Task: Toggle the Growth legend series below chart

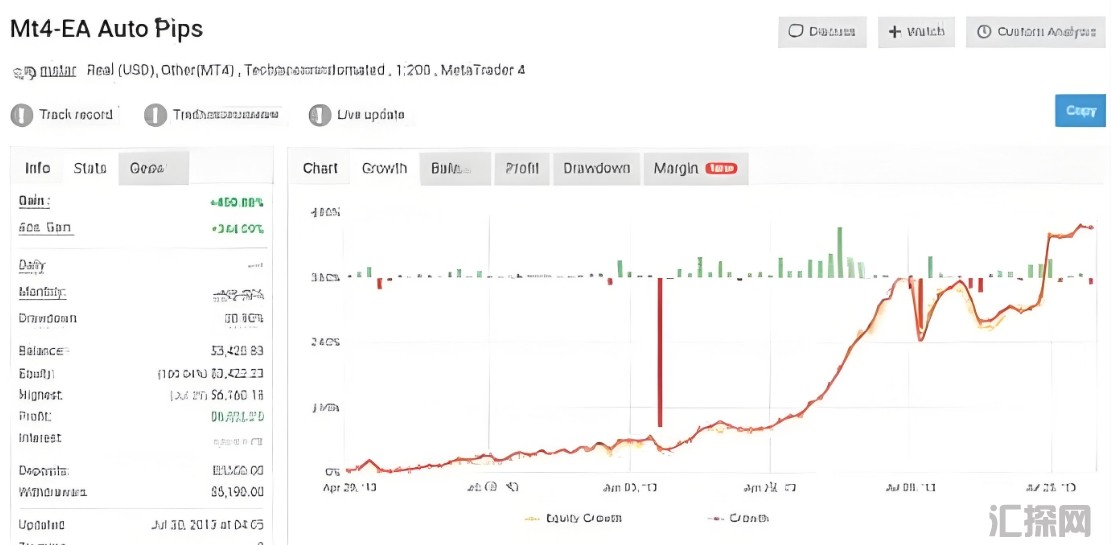Action: coord(738,518)
